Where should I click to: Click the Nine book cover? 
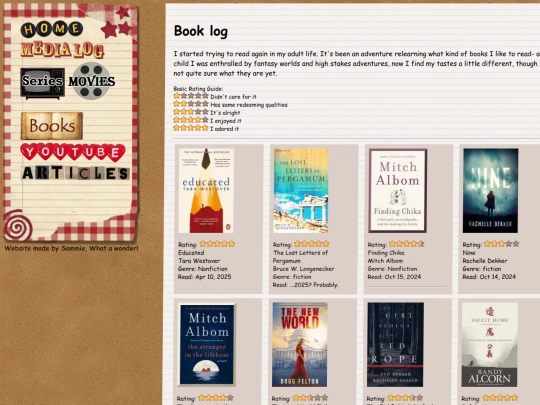coord(490,190)
